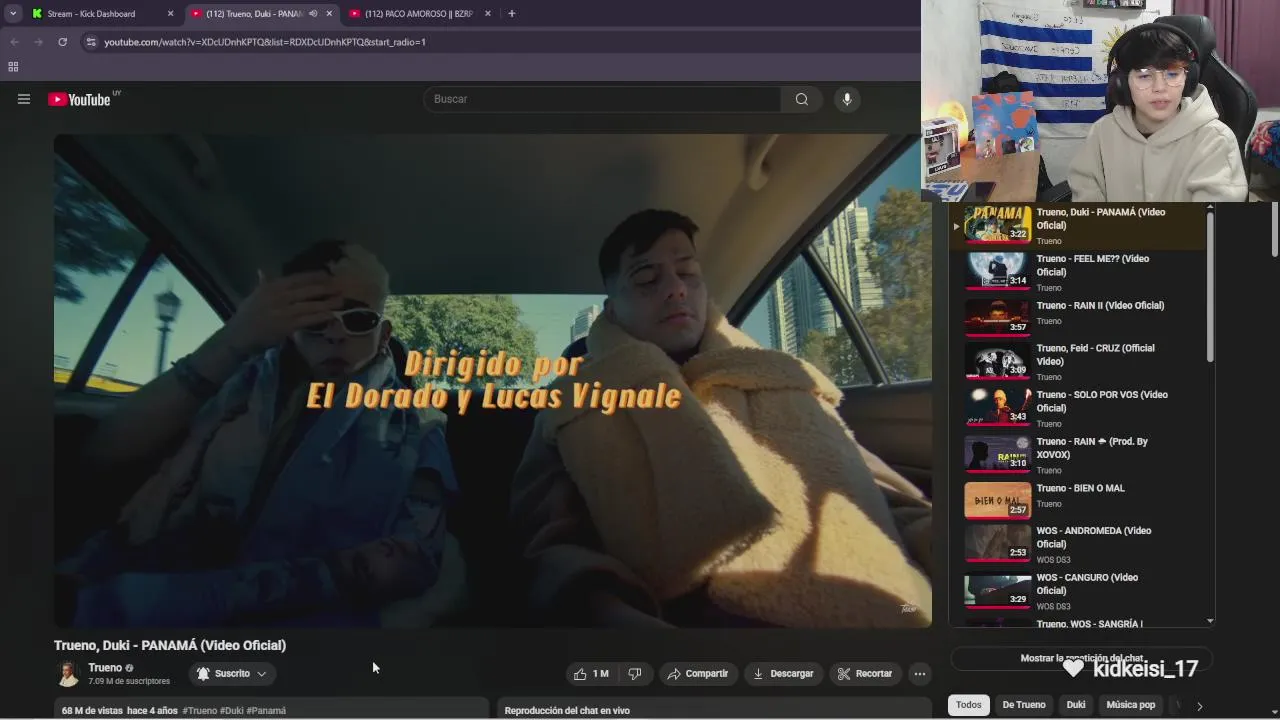Reload the page in browser toolbar

coord(62,42)
